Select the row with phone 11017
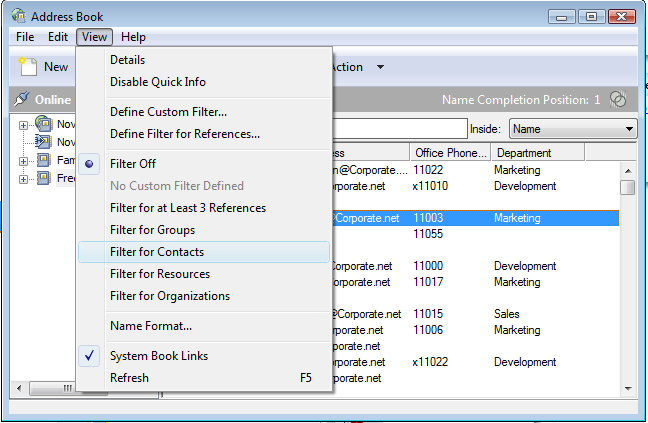 pos(475,282)
